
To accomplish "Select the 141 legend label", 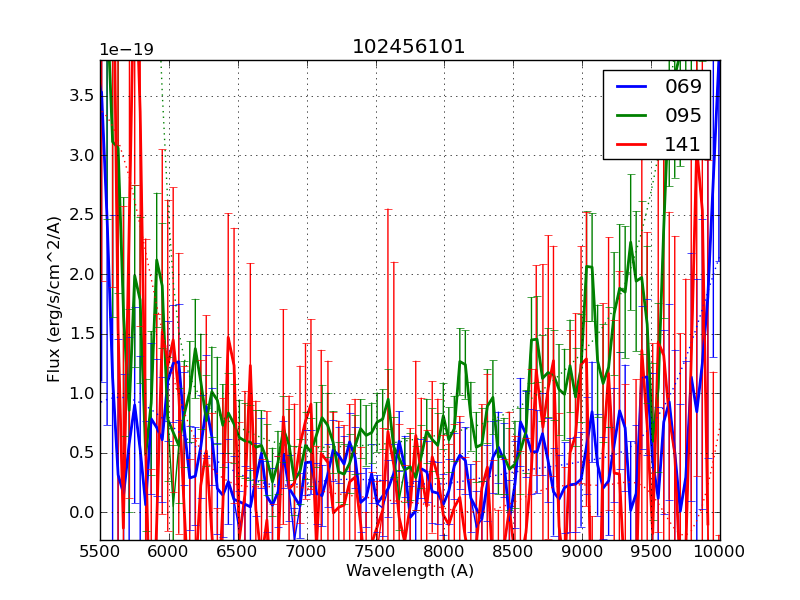I will [683, 144].
